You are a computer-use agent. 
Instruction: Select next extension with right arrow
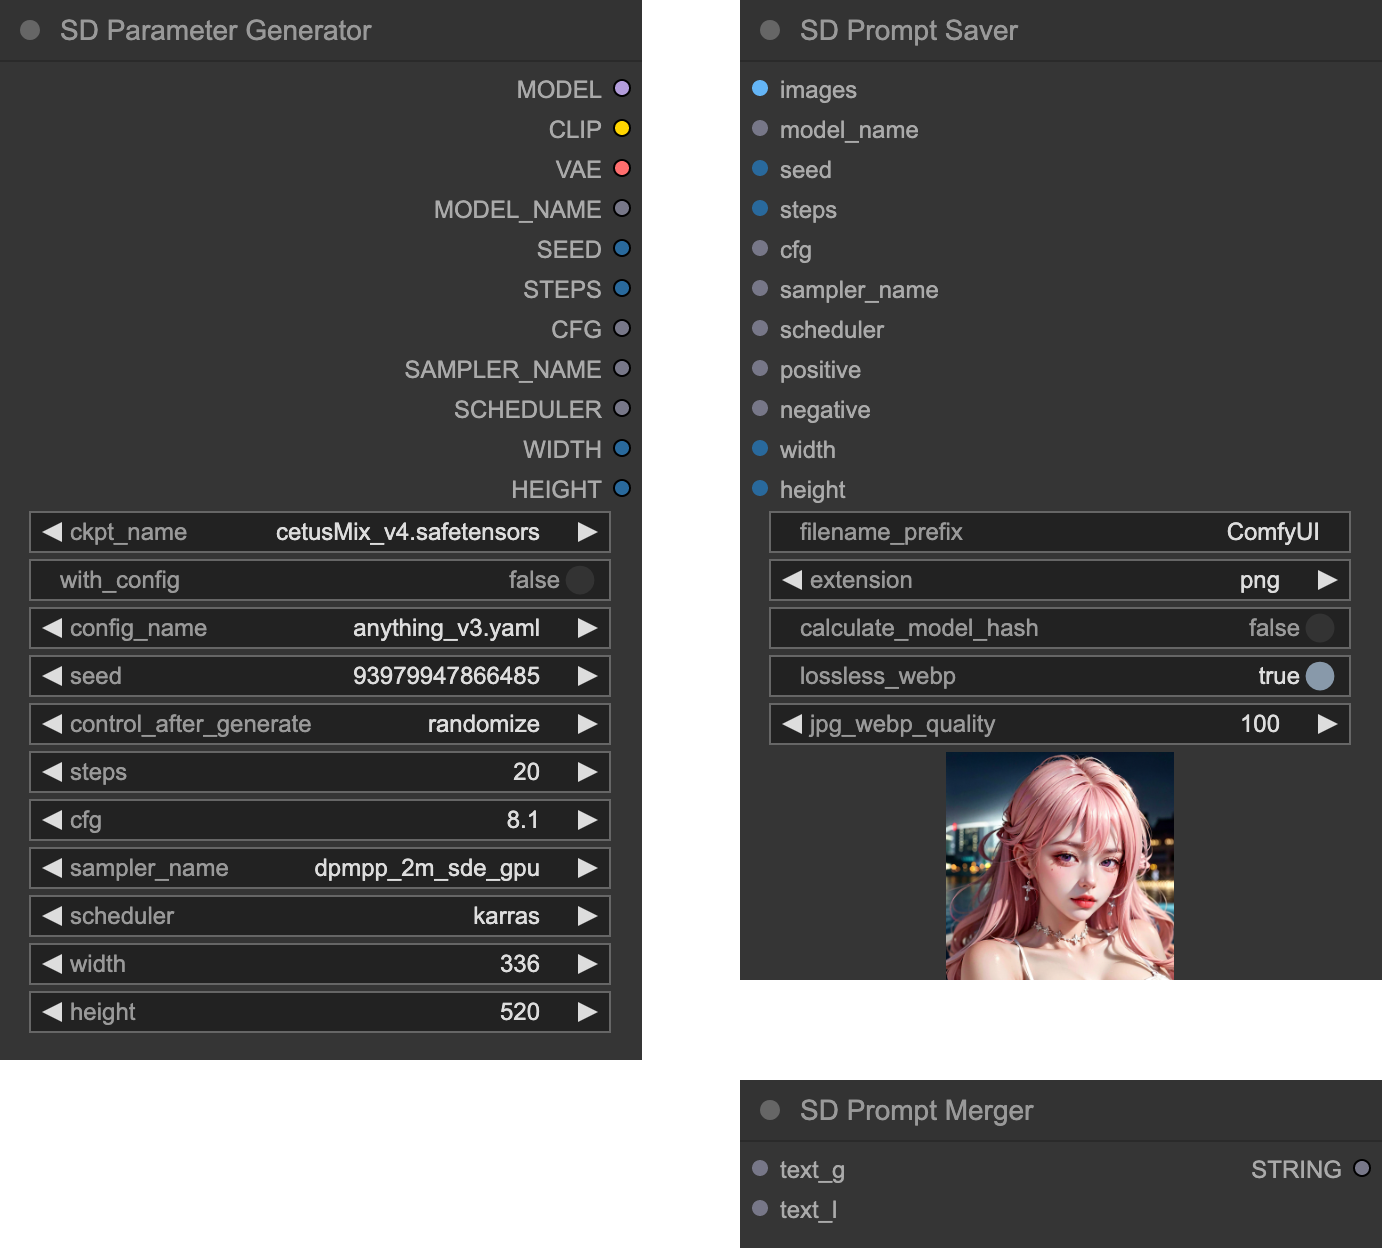(1328, 580)
